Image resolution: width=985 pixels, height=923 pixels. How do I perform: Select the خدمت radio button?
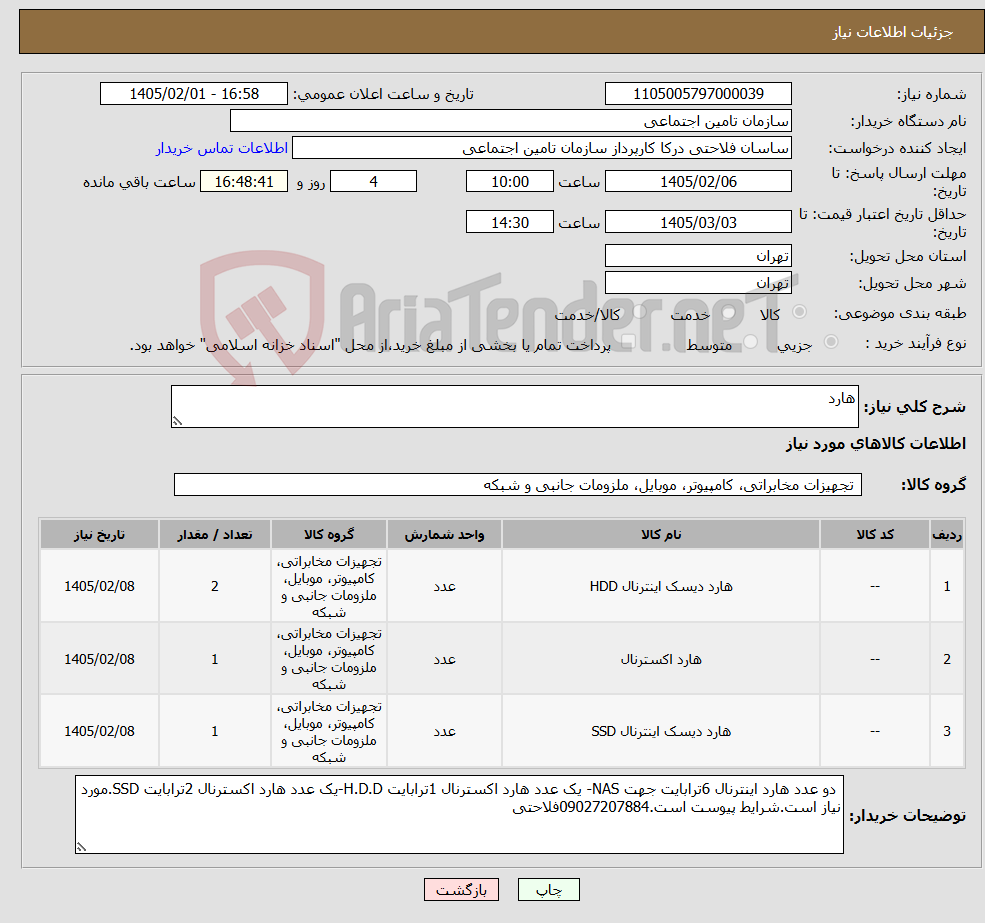click(729, 312)
